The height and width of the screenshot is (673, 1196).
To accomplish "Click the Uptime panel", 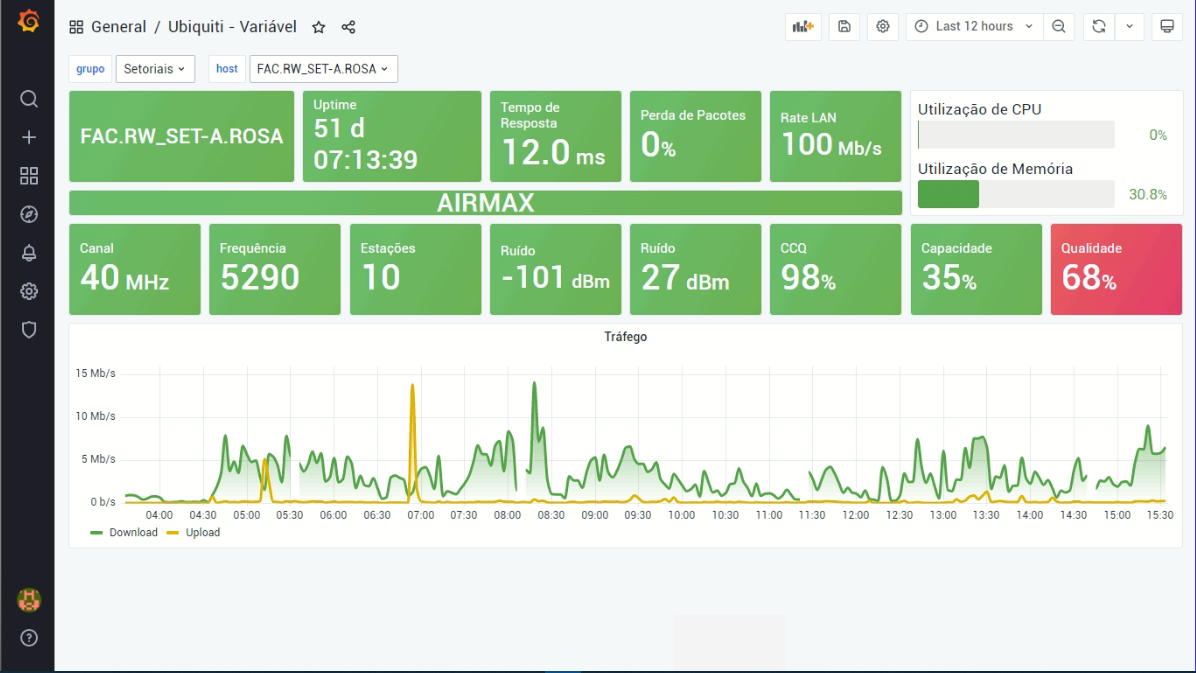I will pyautogui.click(x=392, y=137).
